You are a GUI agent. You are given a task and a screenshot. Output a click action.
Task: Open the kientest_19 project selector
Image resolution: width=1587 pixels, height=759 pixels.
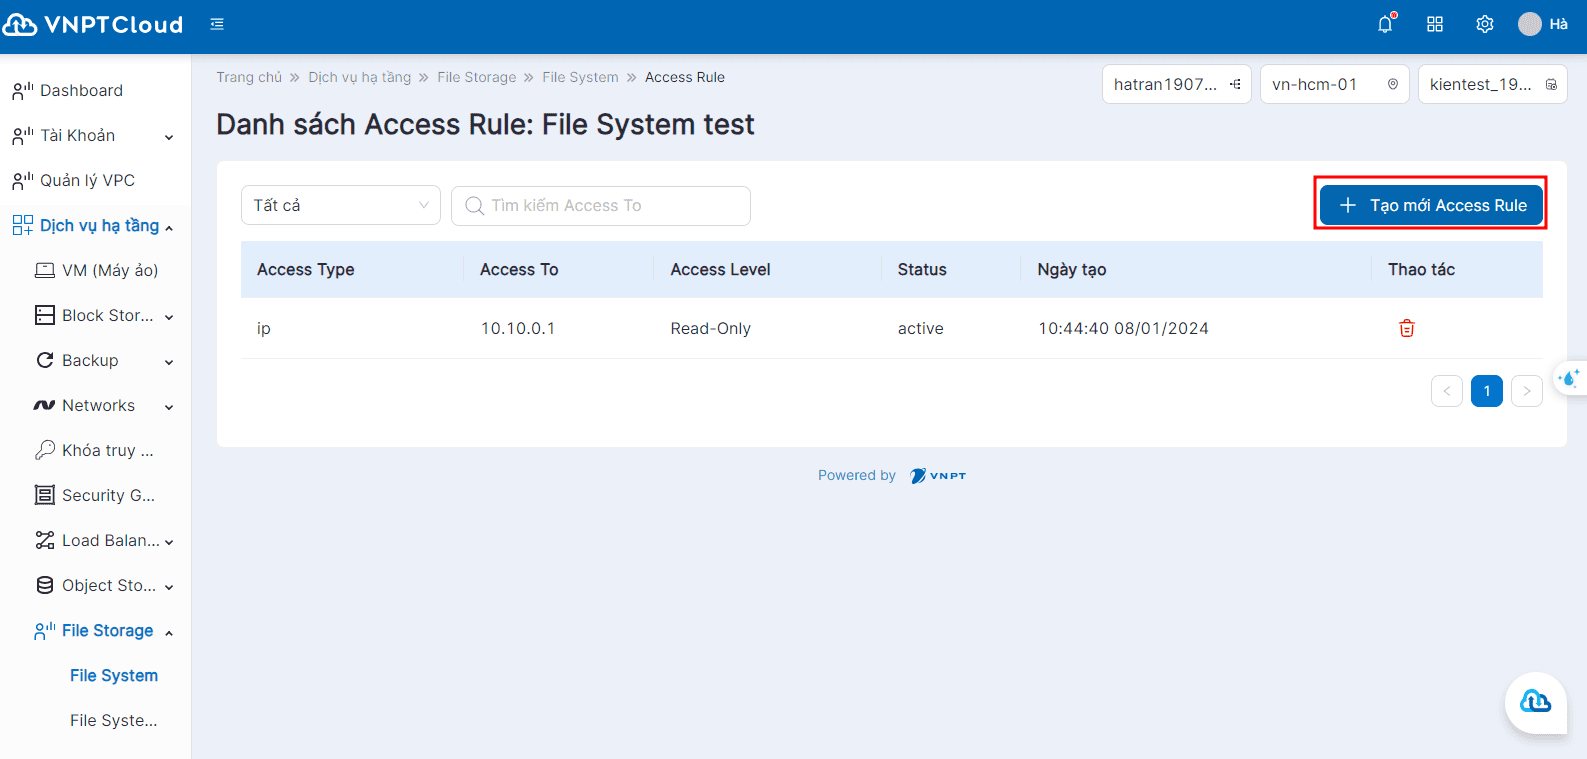coord(1493,84)
